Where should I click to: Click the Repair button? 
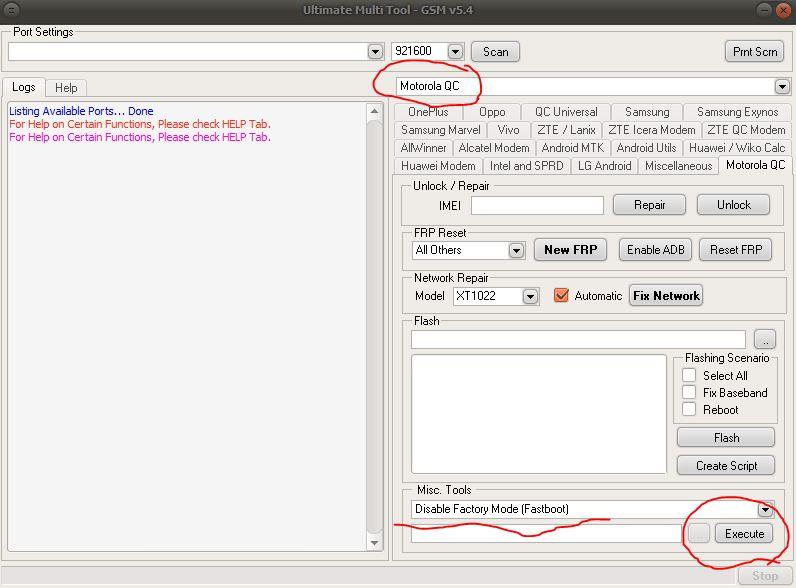click(x=649, y=205)
